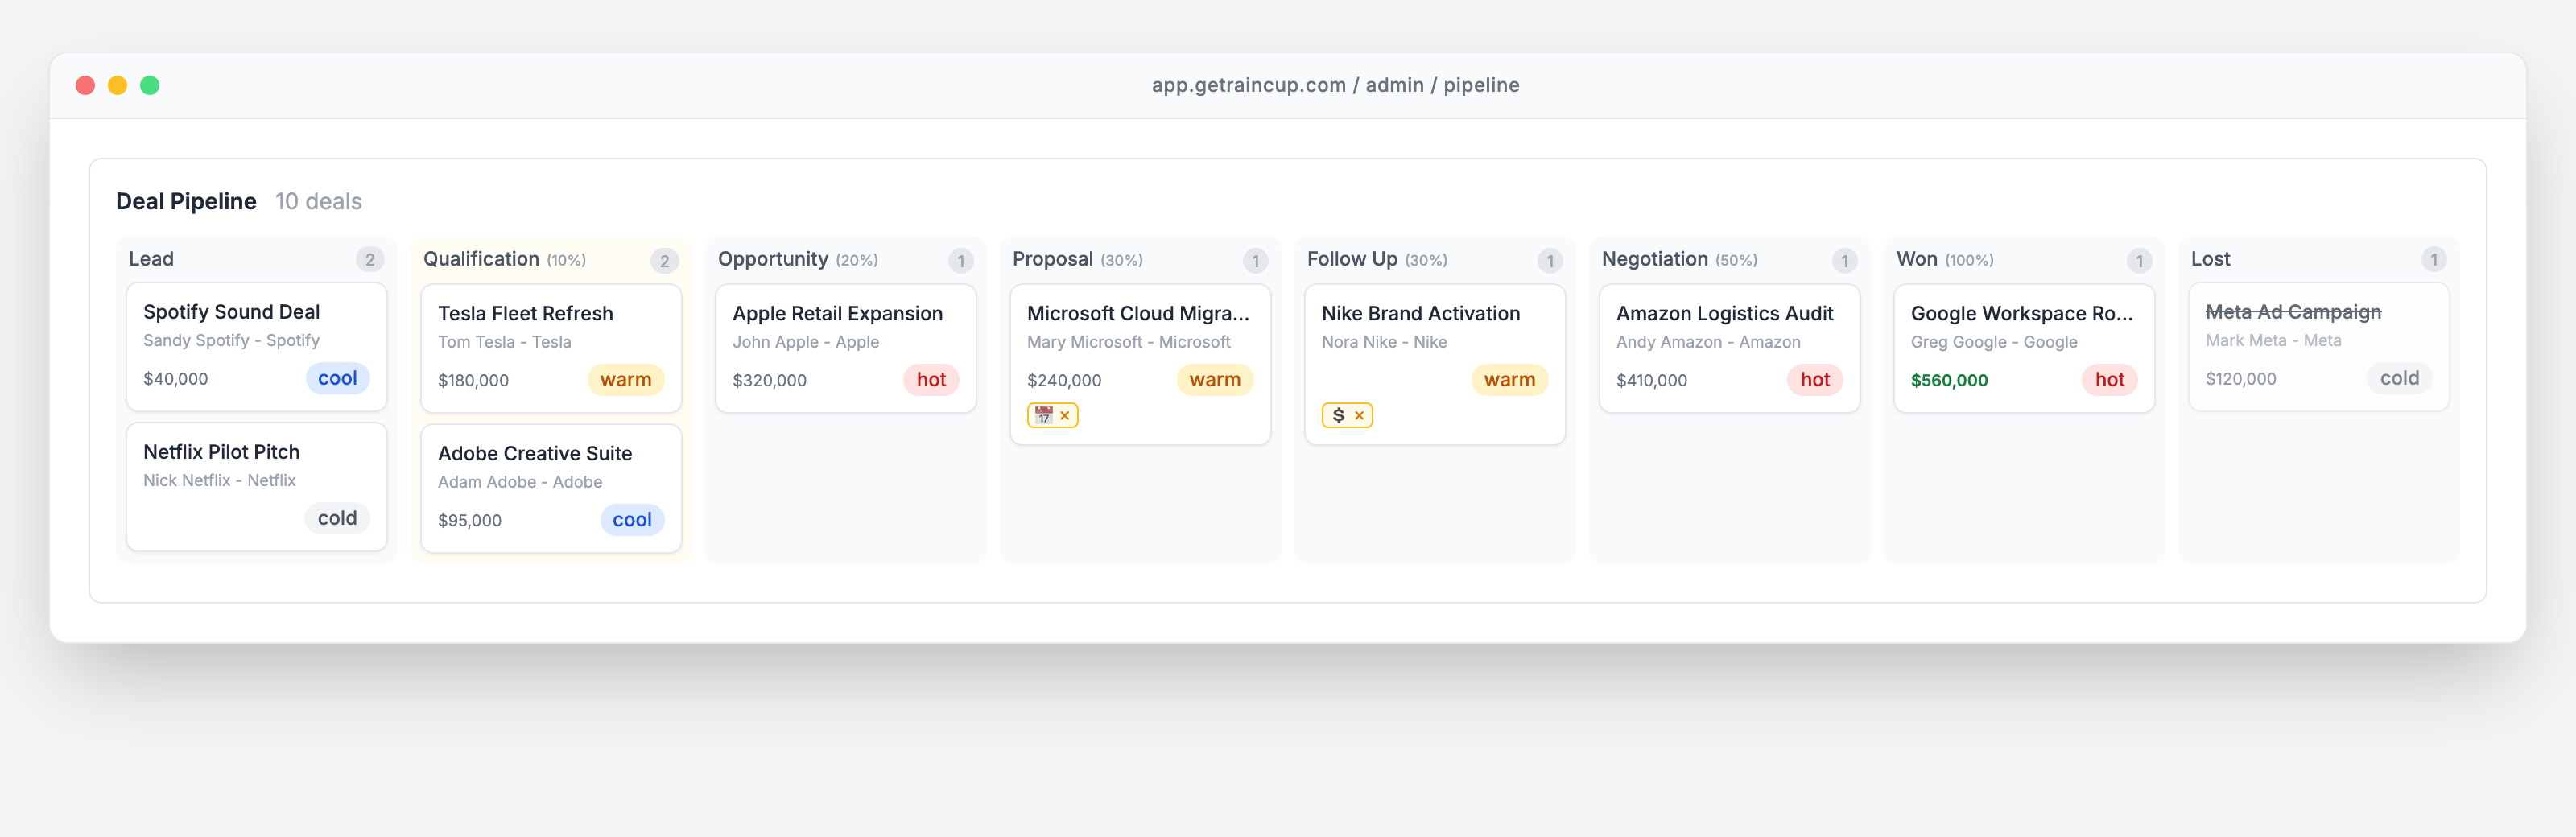
Task: Dismiss the dollar warning x on Nike card
Action: [1359, 415]
